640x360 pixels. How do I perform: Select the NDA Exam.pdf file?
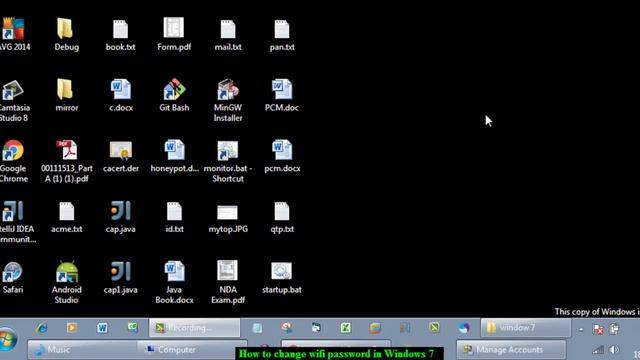point(228,282)
